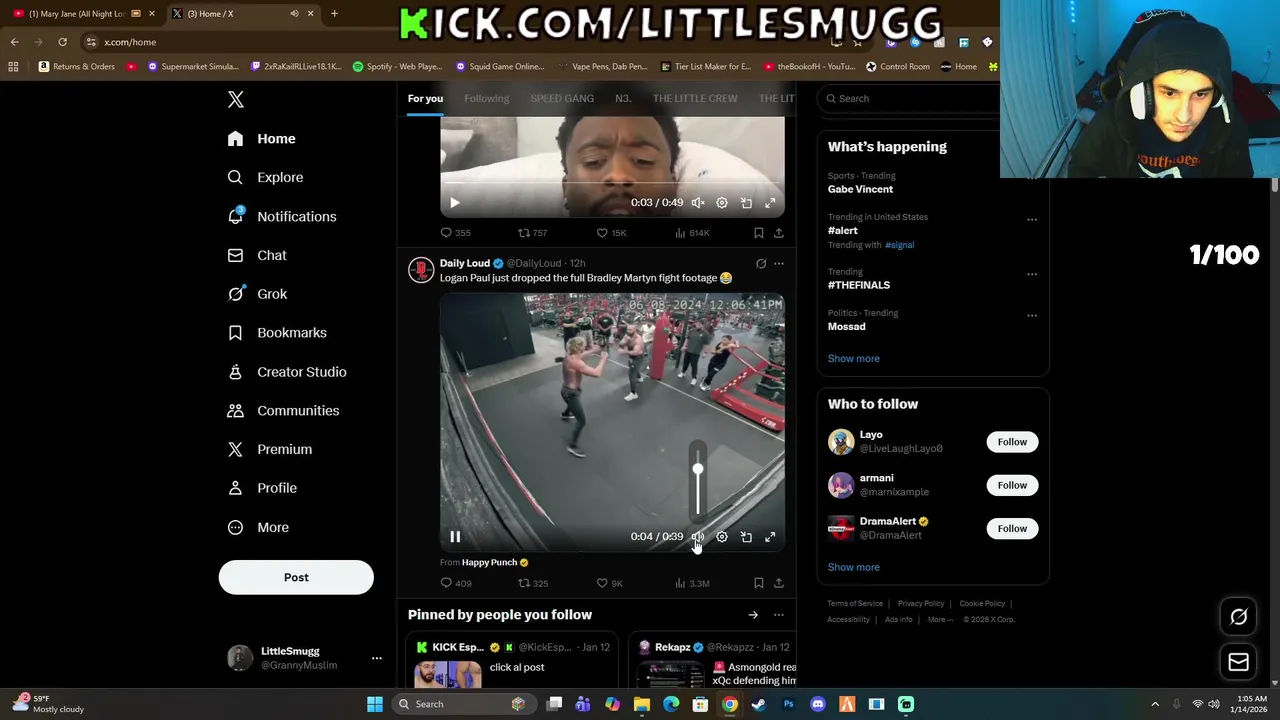The width and height of the screenshot is (1280, 720).
Task: Switch to the Following tab
Action: [x=486, y=98]
